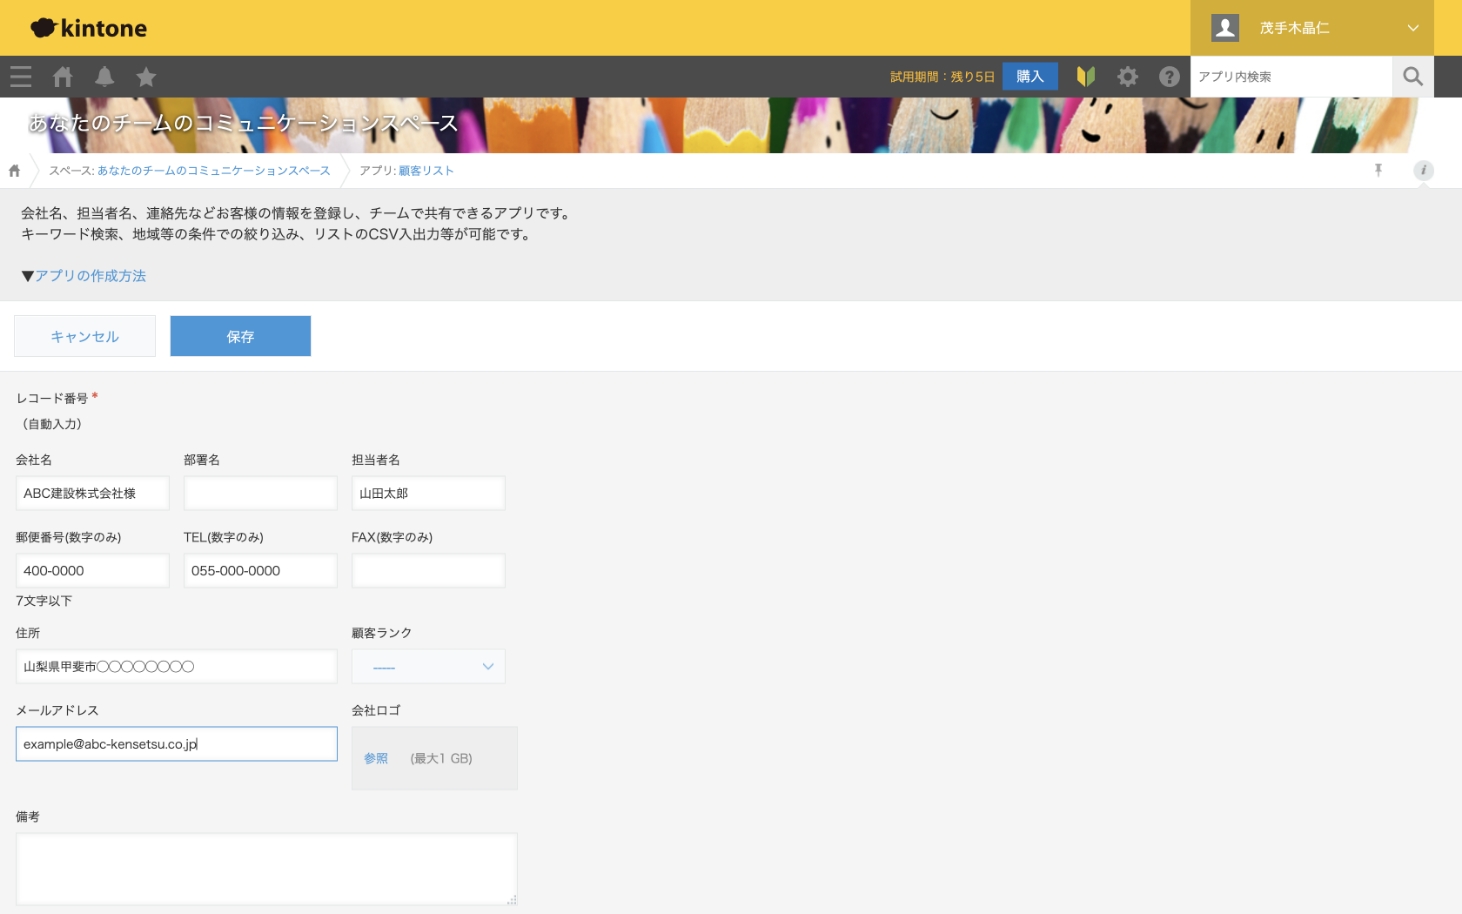Click the pin icon in breadcrumb bar
This screenshot has width=1462, height=914.
1378,170
